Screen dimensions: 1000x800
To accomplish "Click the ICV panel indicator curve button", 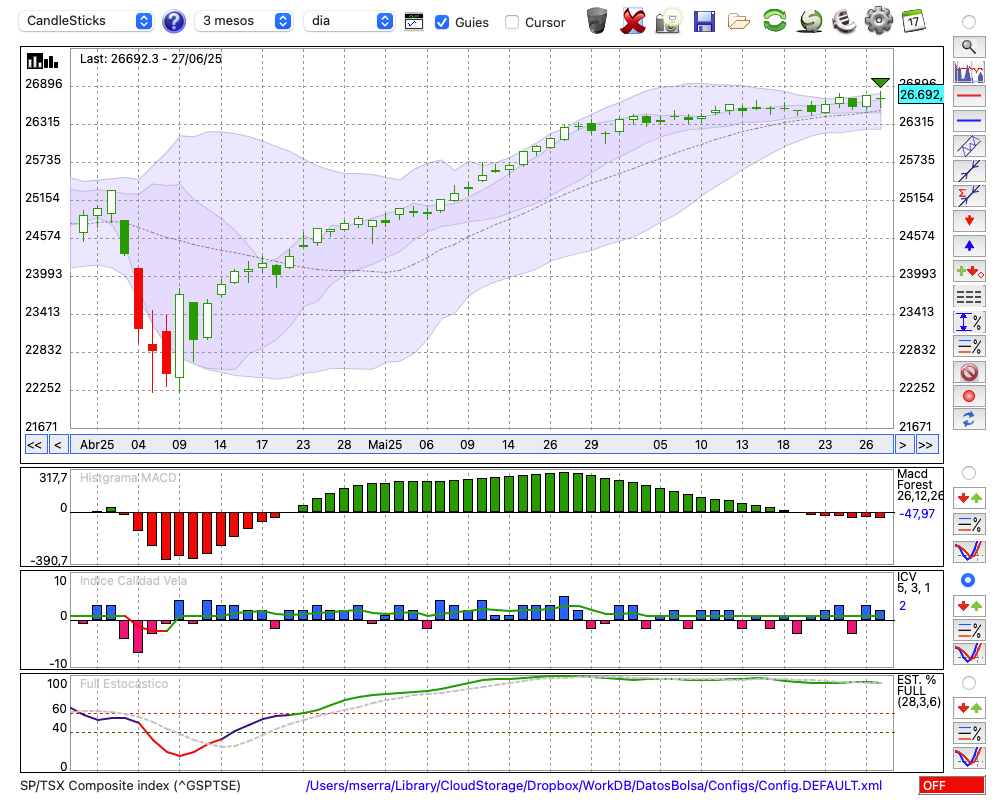I will pyautogui.click(x=969, y=654).
